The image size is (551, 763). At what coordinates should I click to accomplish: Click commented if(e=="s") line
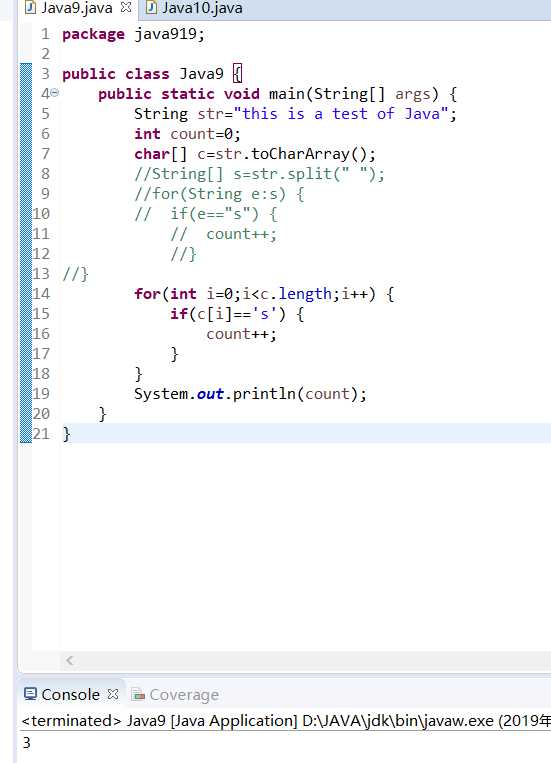206,214
